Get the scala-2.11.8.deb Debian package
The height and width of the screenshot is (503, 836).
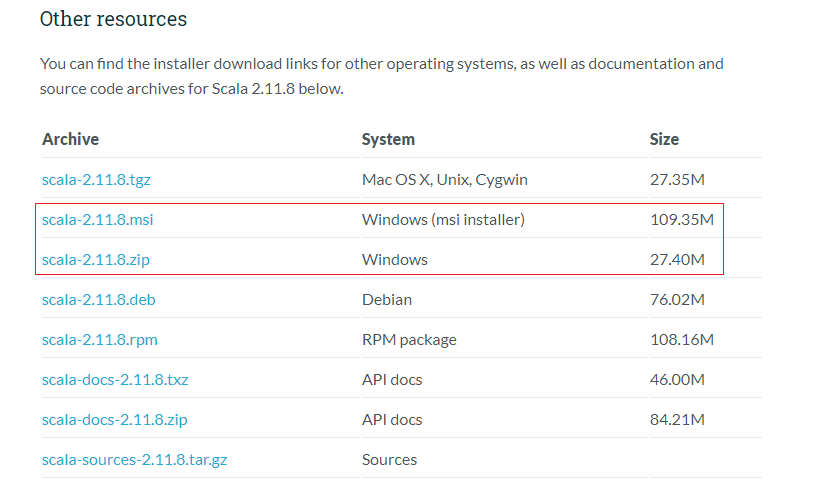(x=97, y=300)
